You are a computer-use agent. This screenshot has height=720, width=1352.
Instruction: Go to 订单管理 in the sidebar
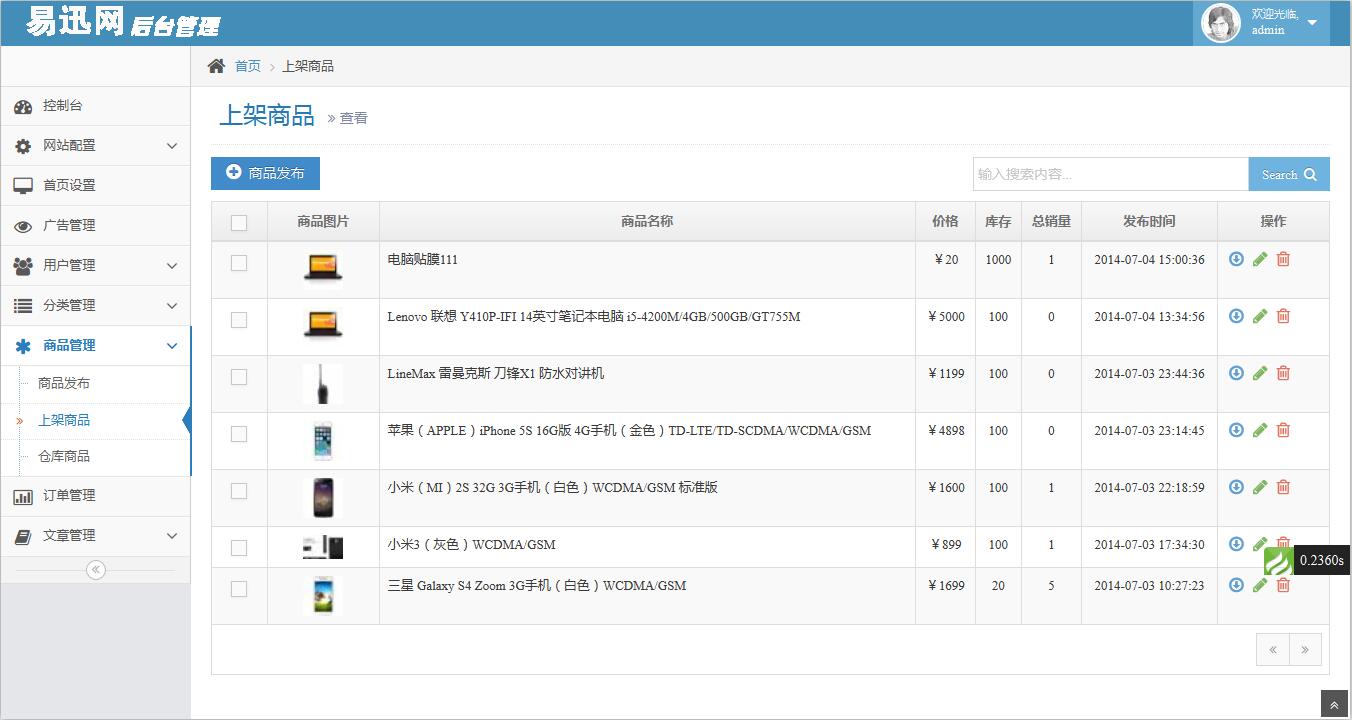tap(69, 496)
